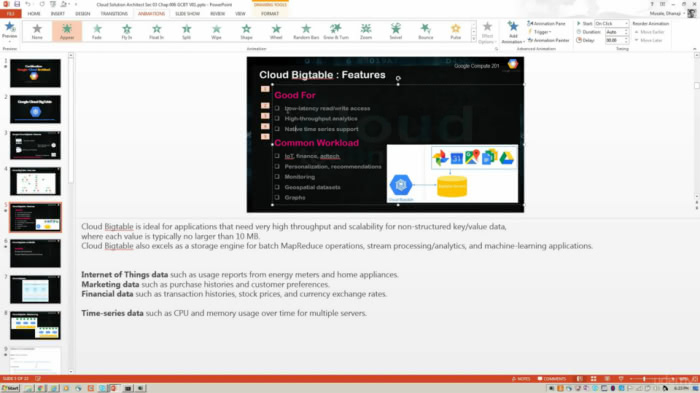Screen dimensions: 700x393
Task: Toggle the Animation Pane
Action: [546, 23]
